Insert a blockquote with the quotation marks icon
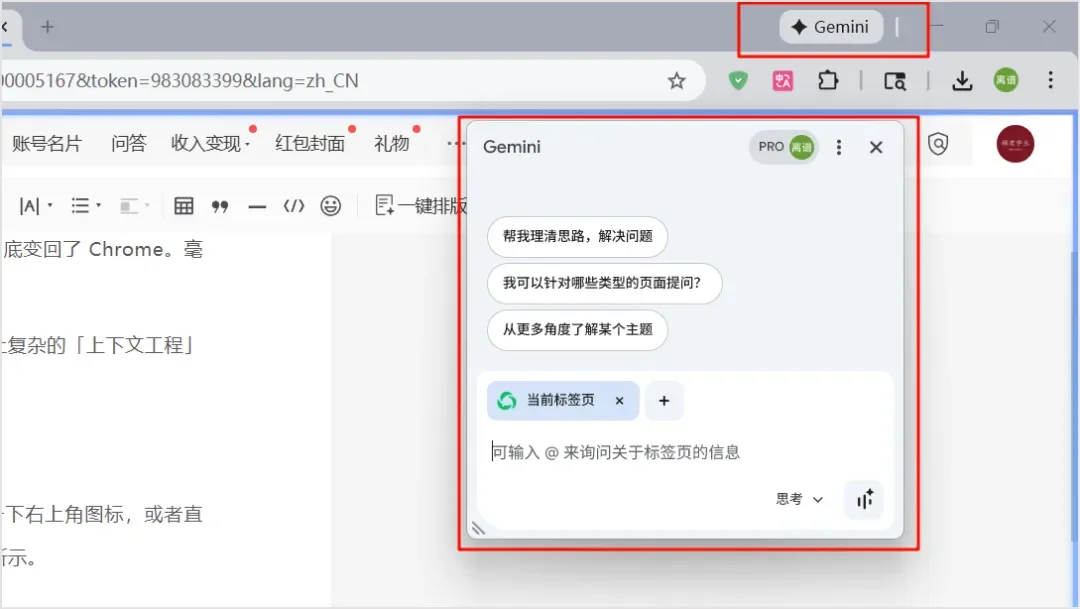The width and height of the screenshot is (1080, 609). [220, 205]
